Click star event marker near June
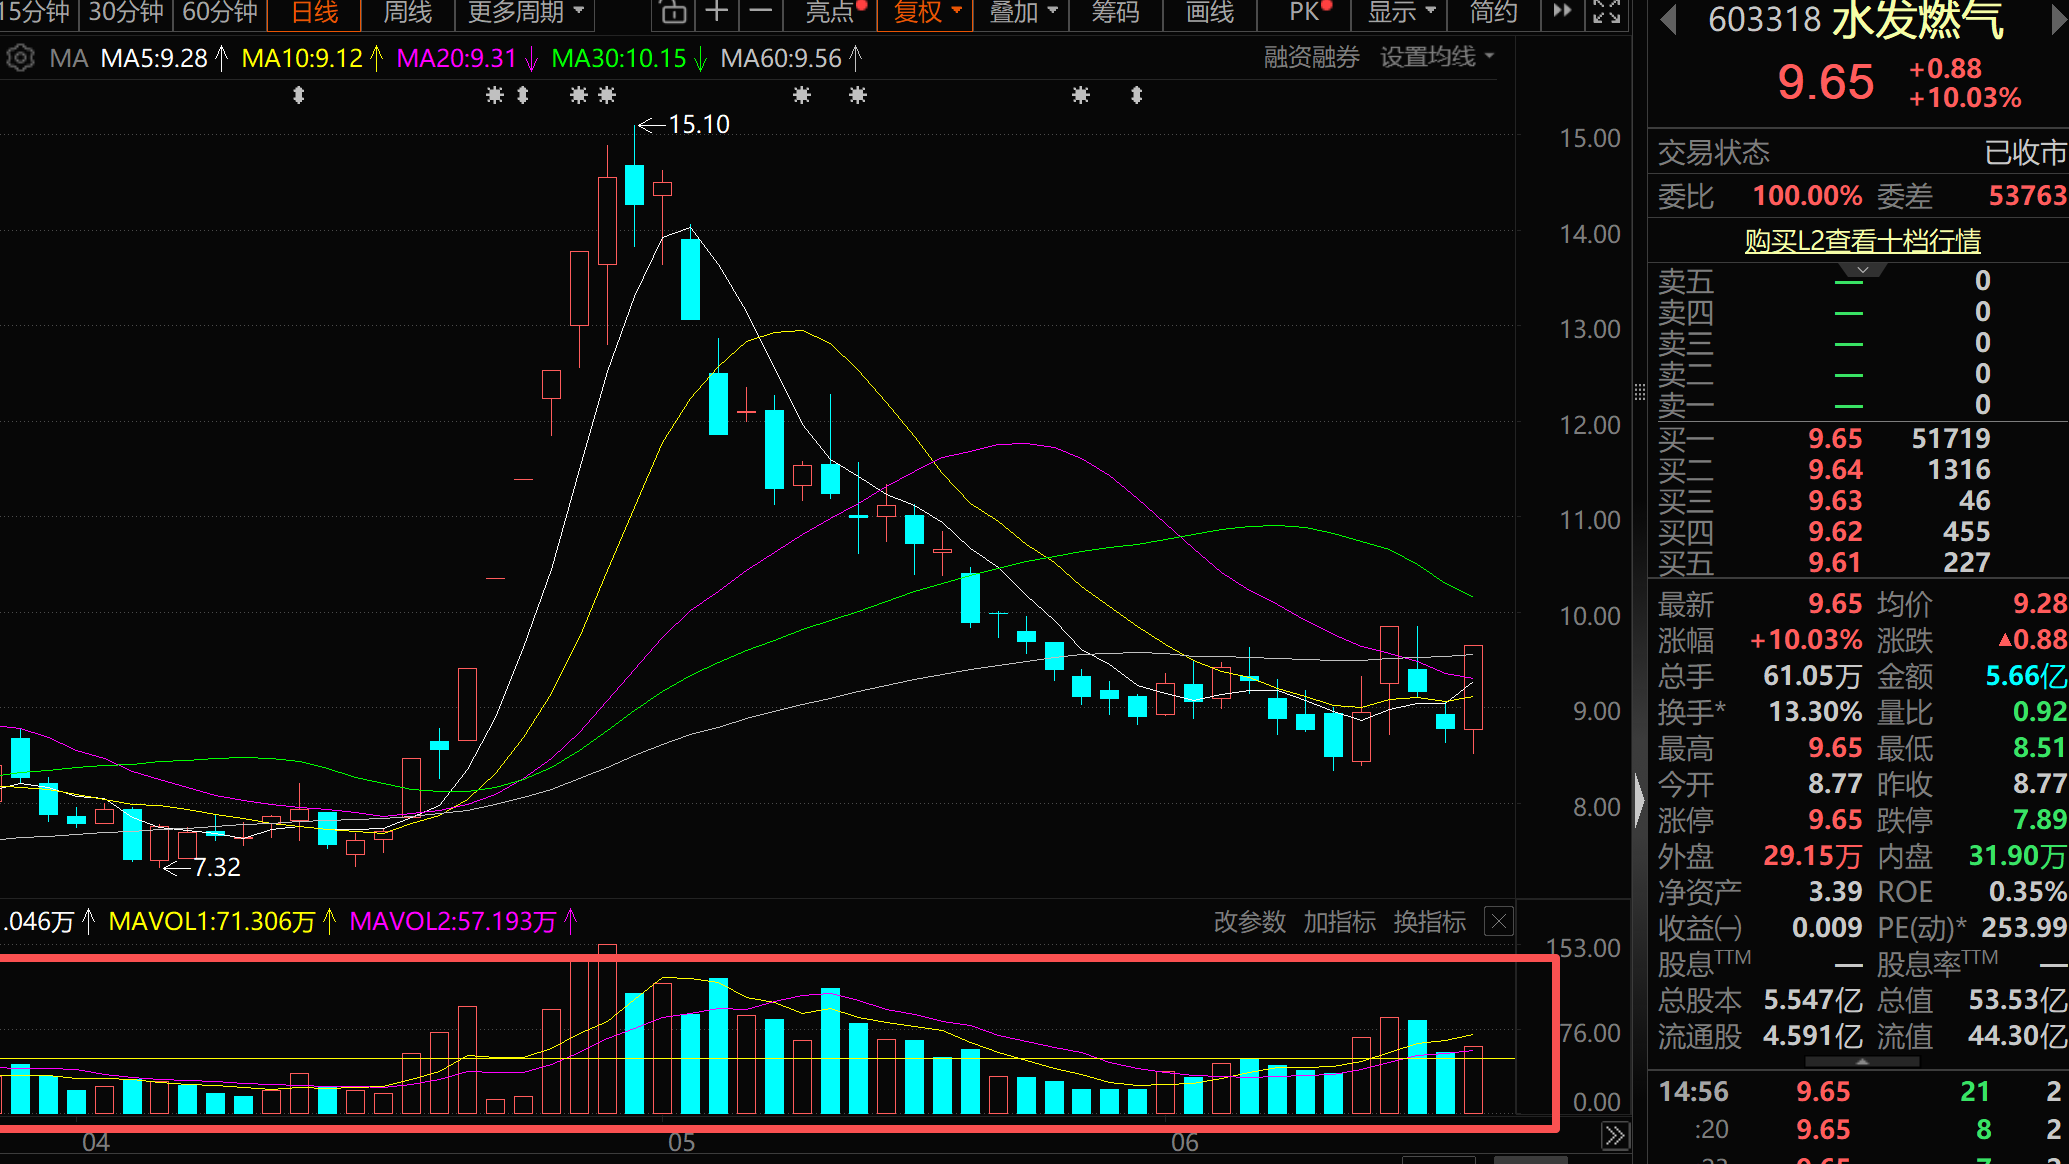This screenshot has width=2069, height=1164. tap(1081, 95)
